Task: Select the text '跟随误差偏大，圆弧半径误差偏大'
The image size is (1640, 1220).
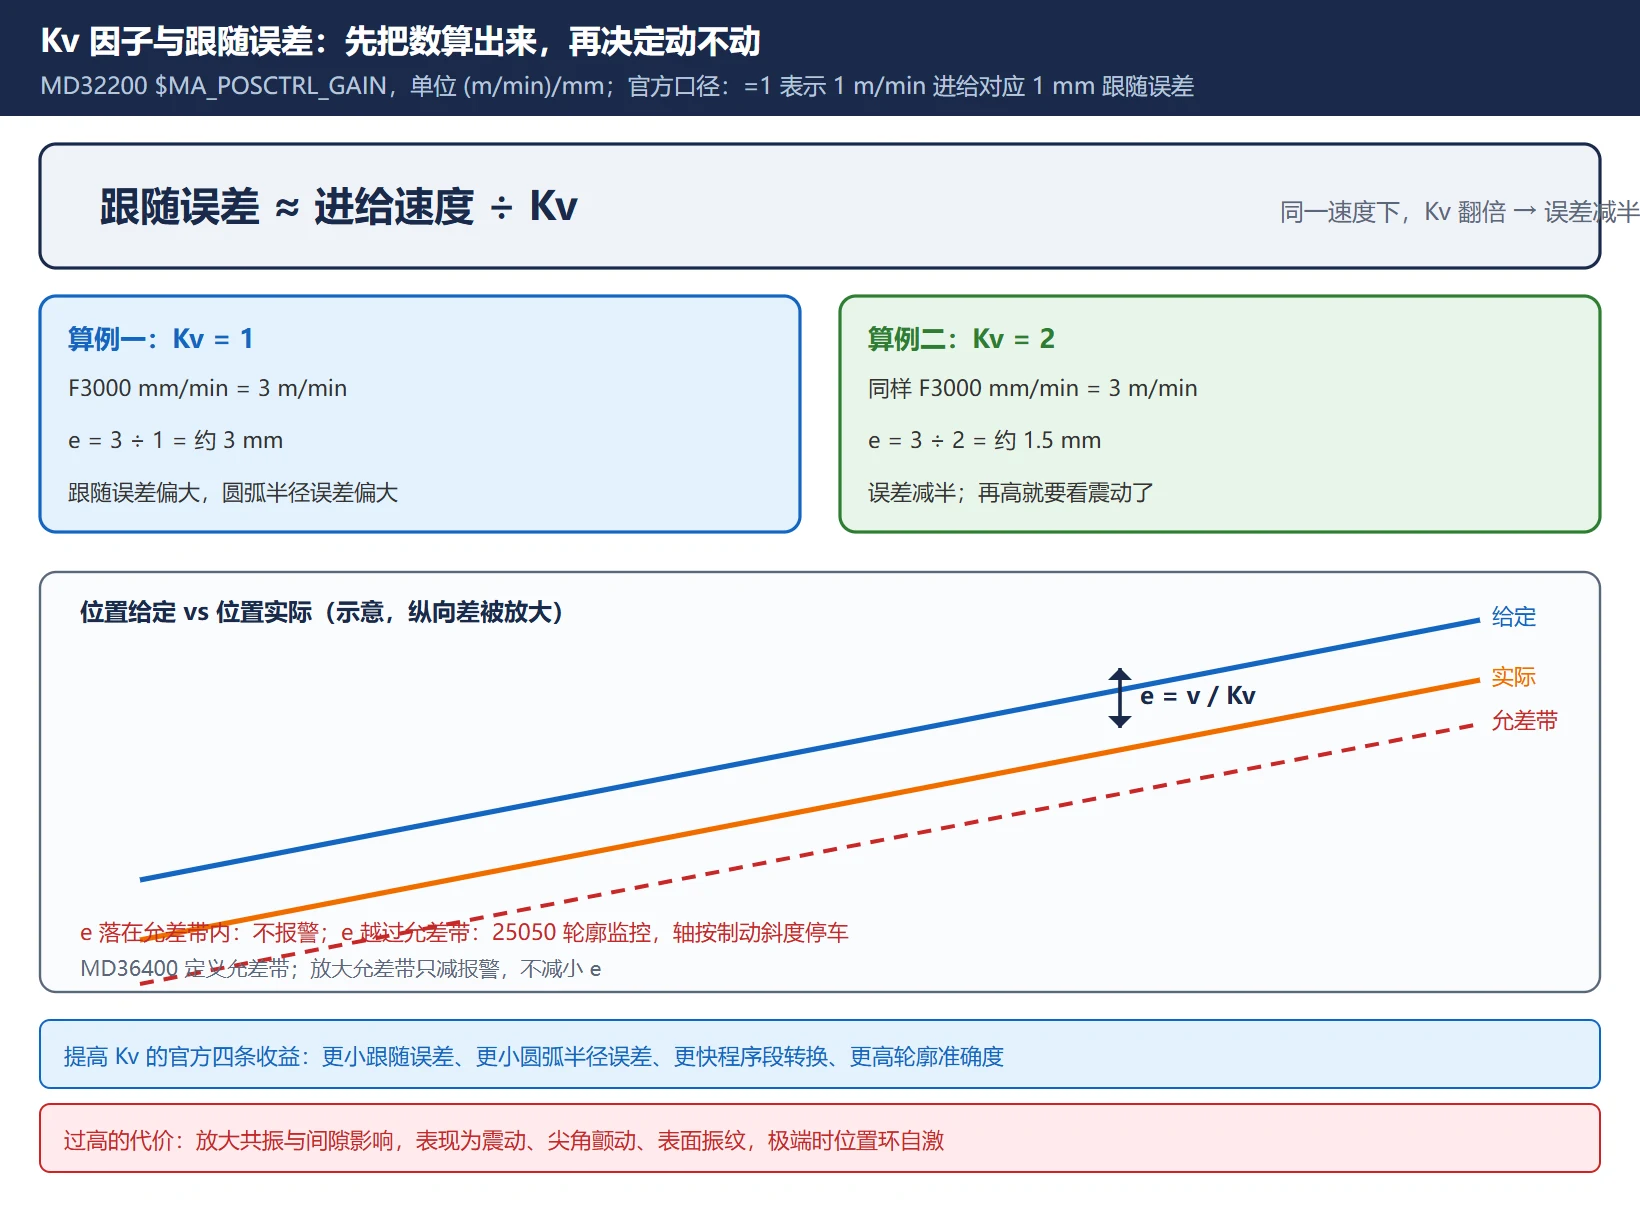Action: tap(233, 492)
